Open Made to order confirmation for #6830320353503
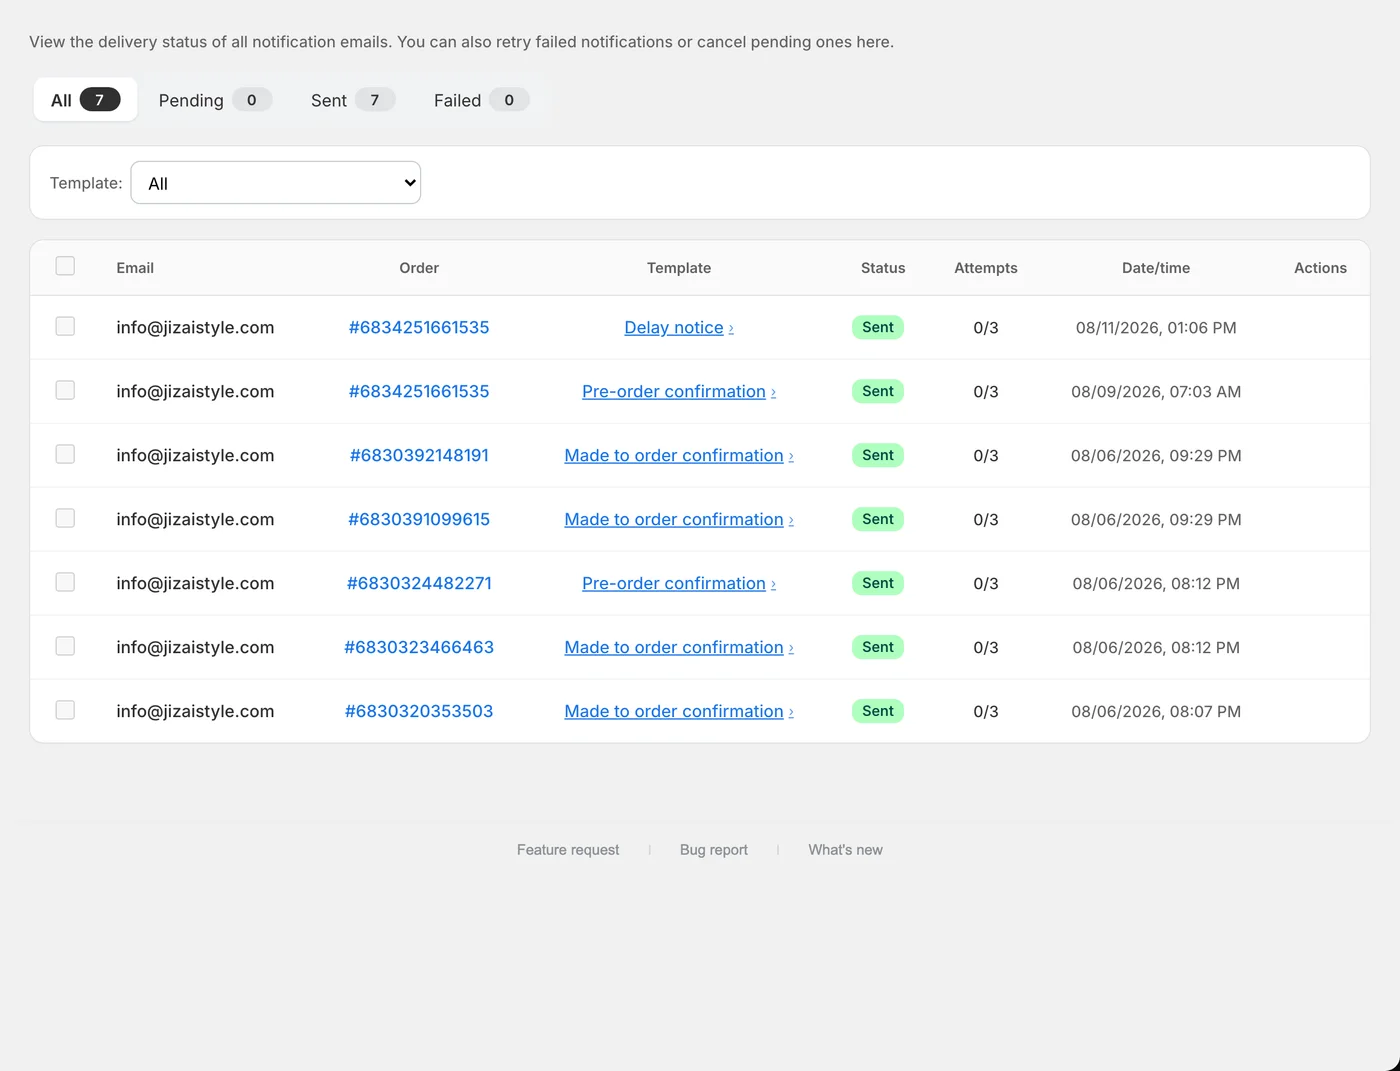 coord(679,711)
